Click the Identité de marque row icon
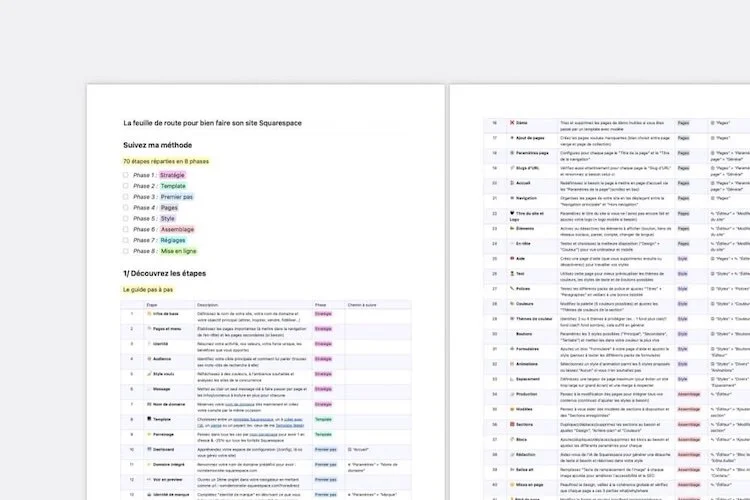The height and width of the screenshot is (500, 750). pyautogui.click(x=149, y=494)
